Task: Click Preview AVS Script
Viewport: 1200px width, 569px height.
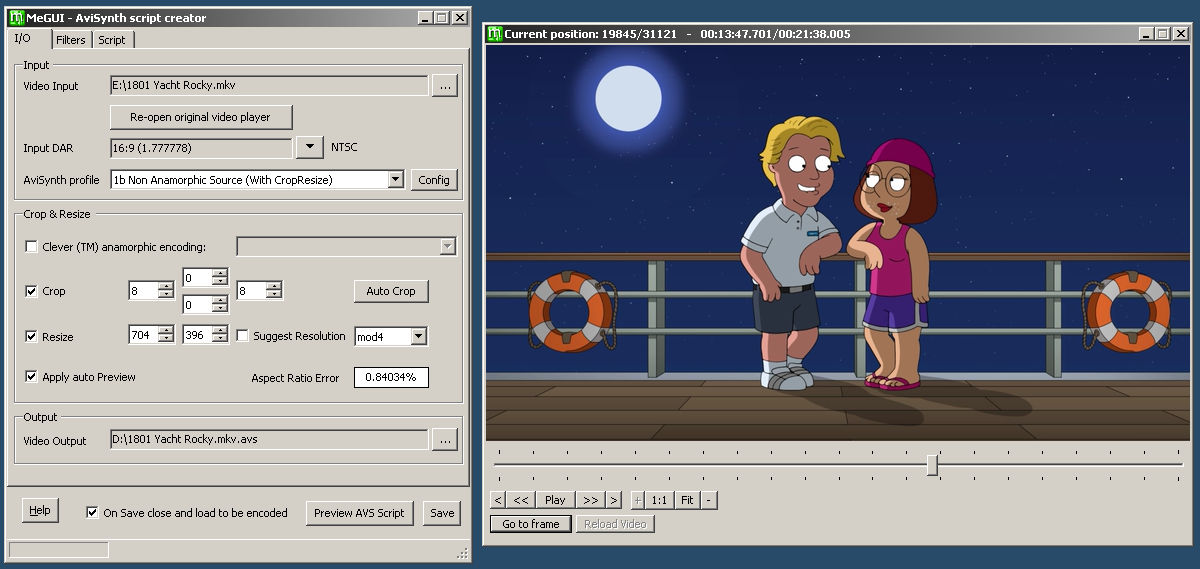Action: tap(359, 513)
